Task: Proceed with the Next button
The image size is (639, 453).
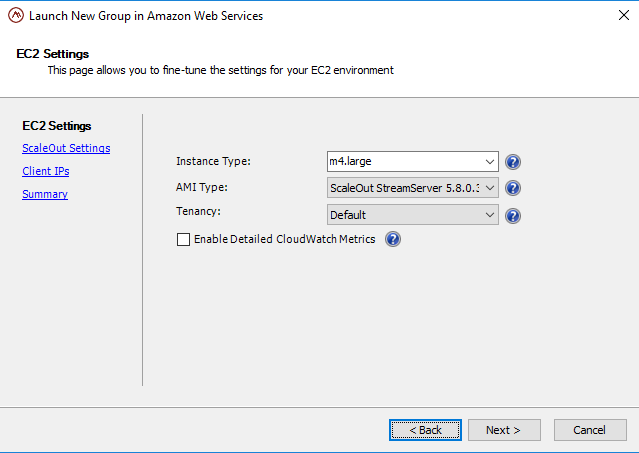Action: (x=504, y=430)
